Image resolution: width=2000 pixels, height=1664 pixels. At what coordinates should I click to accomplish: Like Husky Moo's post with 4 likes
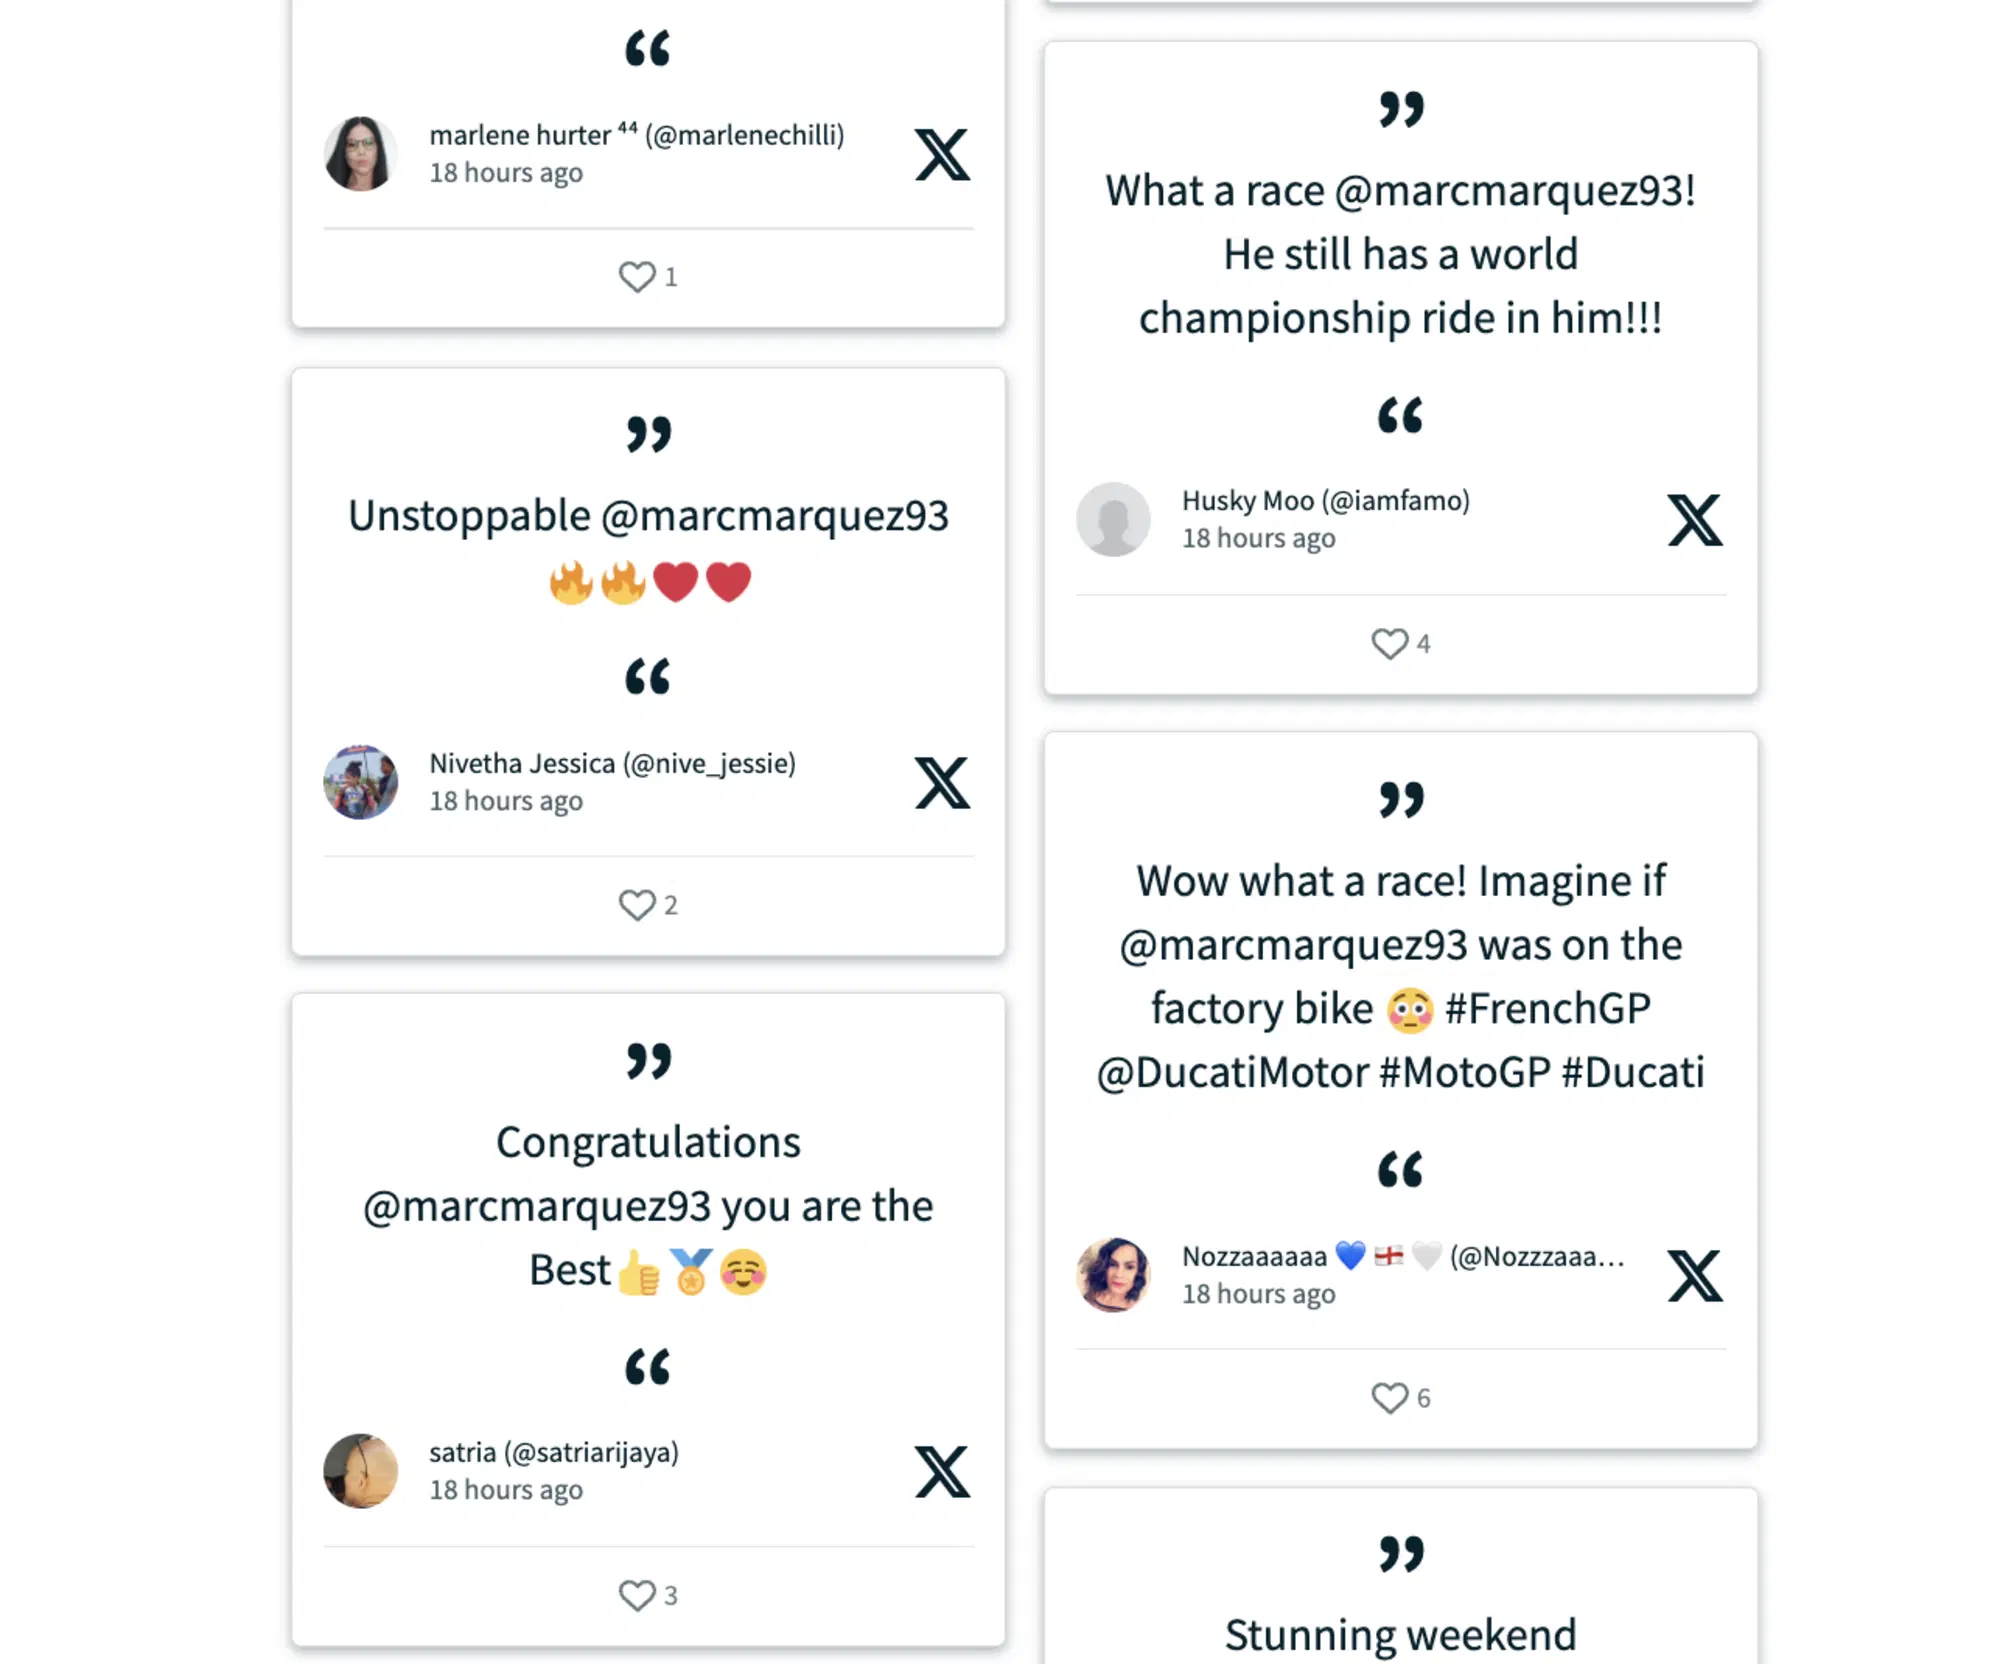coord(1389,644)
